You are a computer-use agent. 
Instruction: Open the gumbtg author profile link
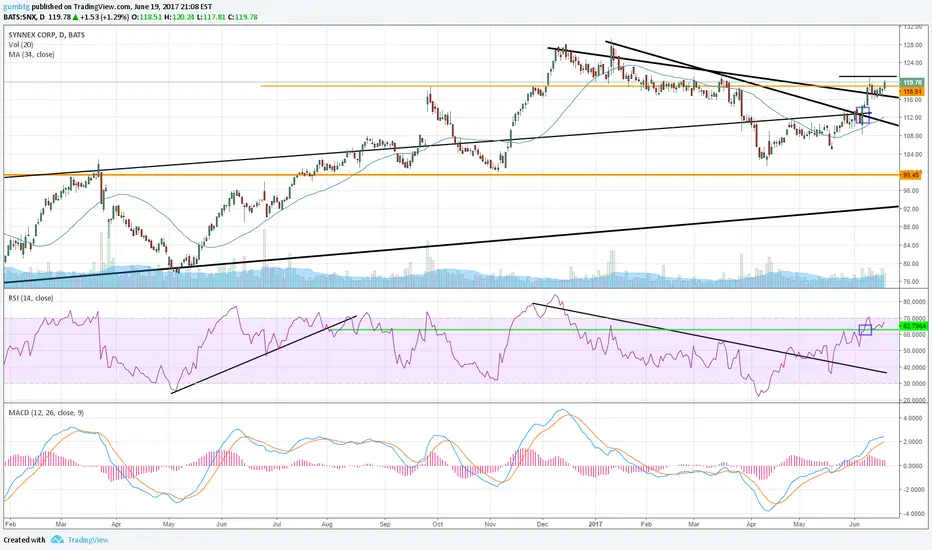(16, 7)
